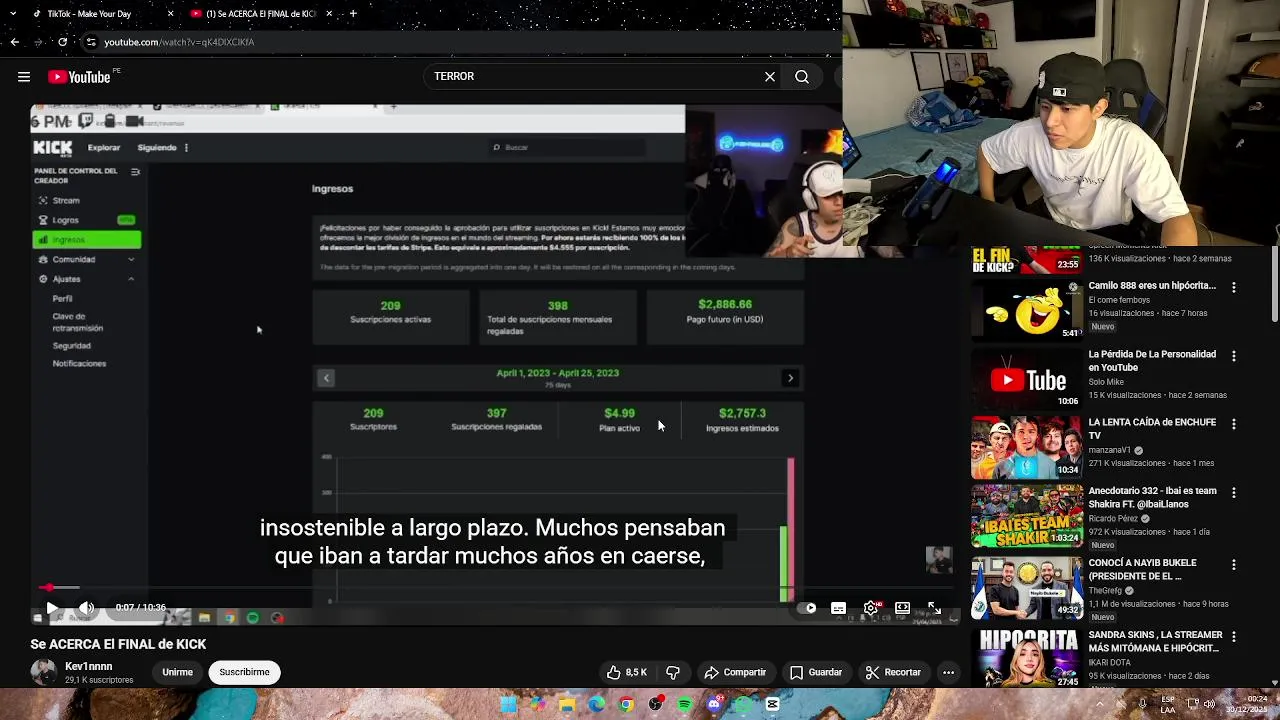Open Kev1nnnn channel avatar
Screen dimensions: 1280x720
click(x=43, y=673)
